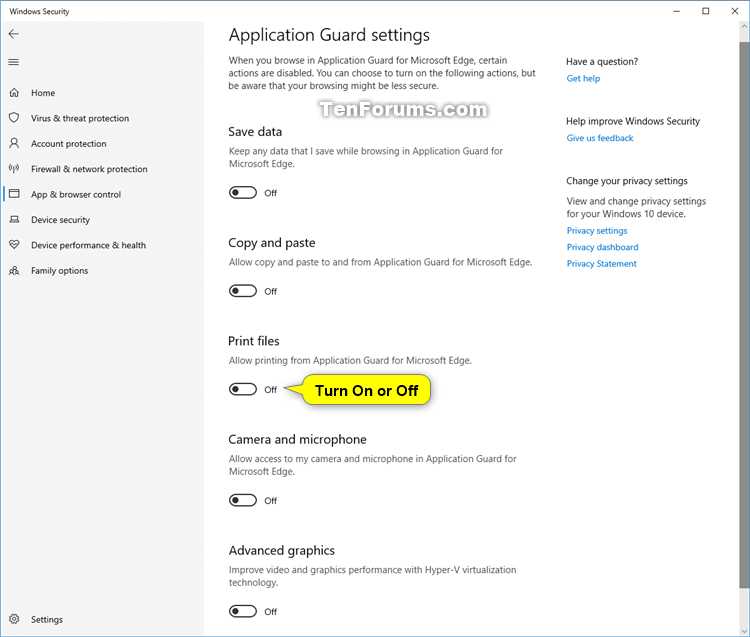Click the Print files heading
This screenshot has width=750, height=637.
click(254, 341)
